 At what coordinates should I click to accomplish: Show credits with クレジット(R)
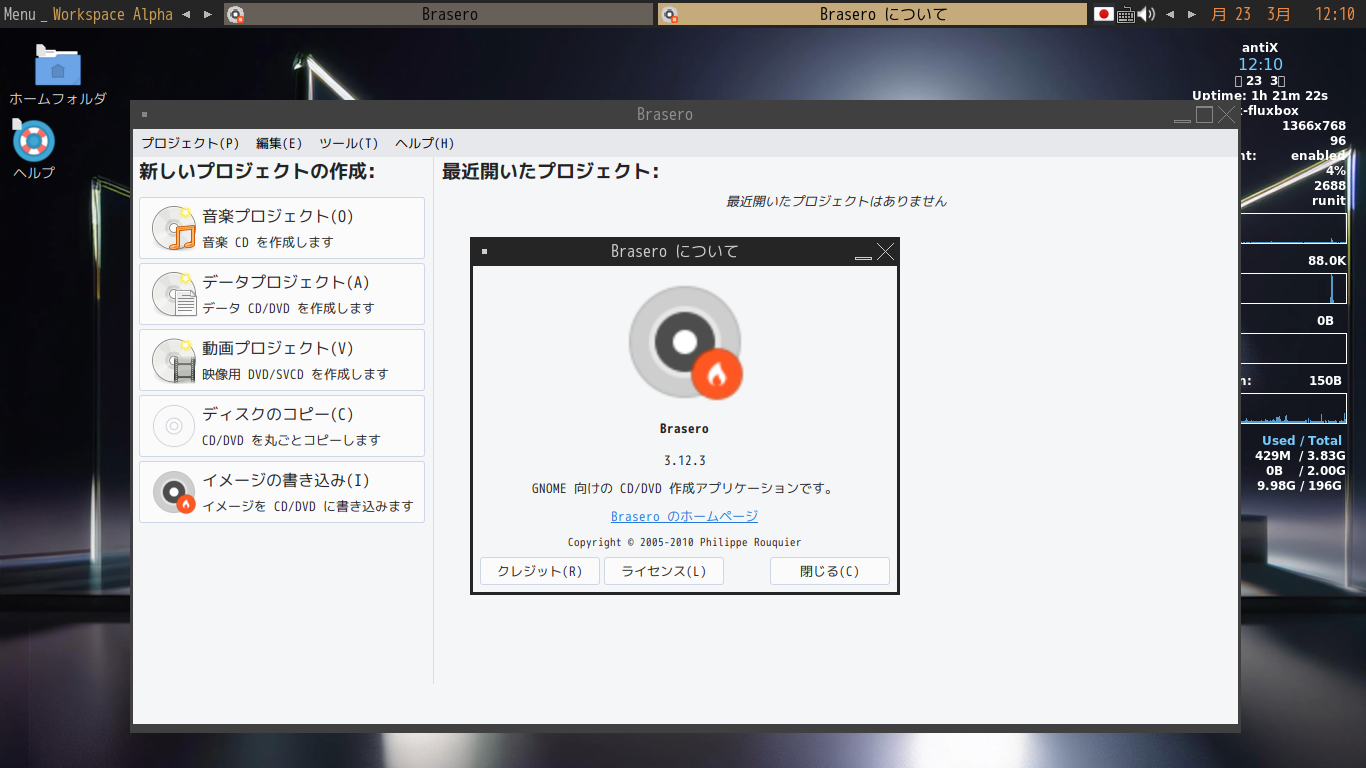540,571
